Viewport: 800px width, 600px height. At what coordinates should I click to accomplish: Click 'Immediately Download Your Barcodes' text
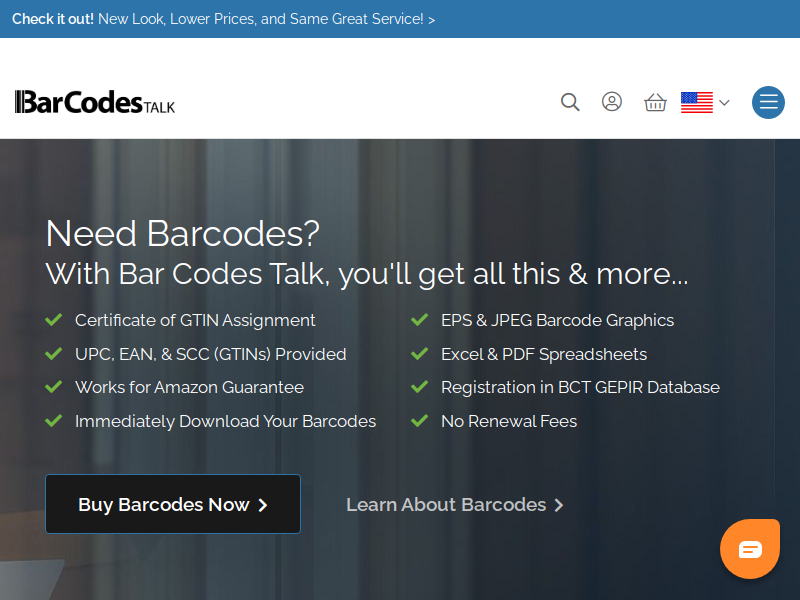tap(226, 421)
